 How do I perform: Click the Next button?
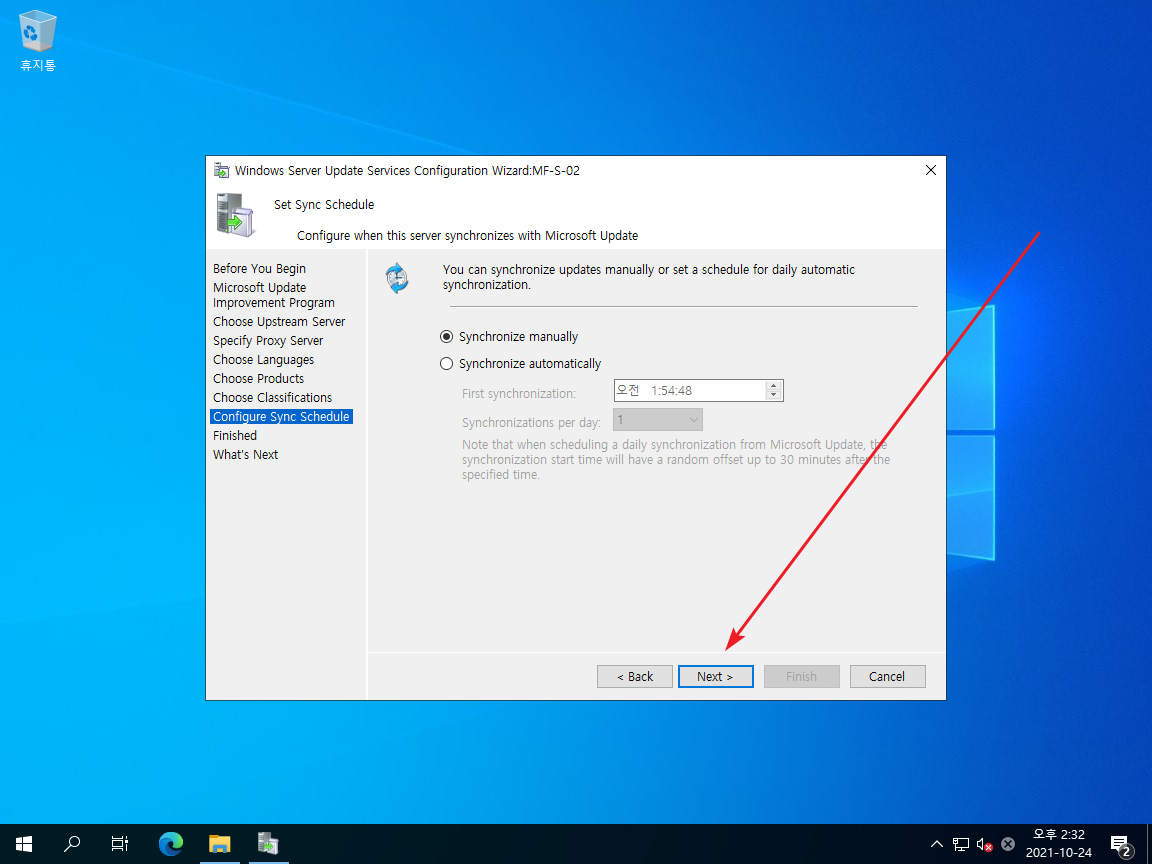pos(716,677)
